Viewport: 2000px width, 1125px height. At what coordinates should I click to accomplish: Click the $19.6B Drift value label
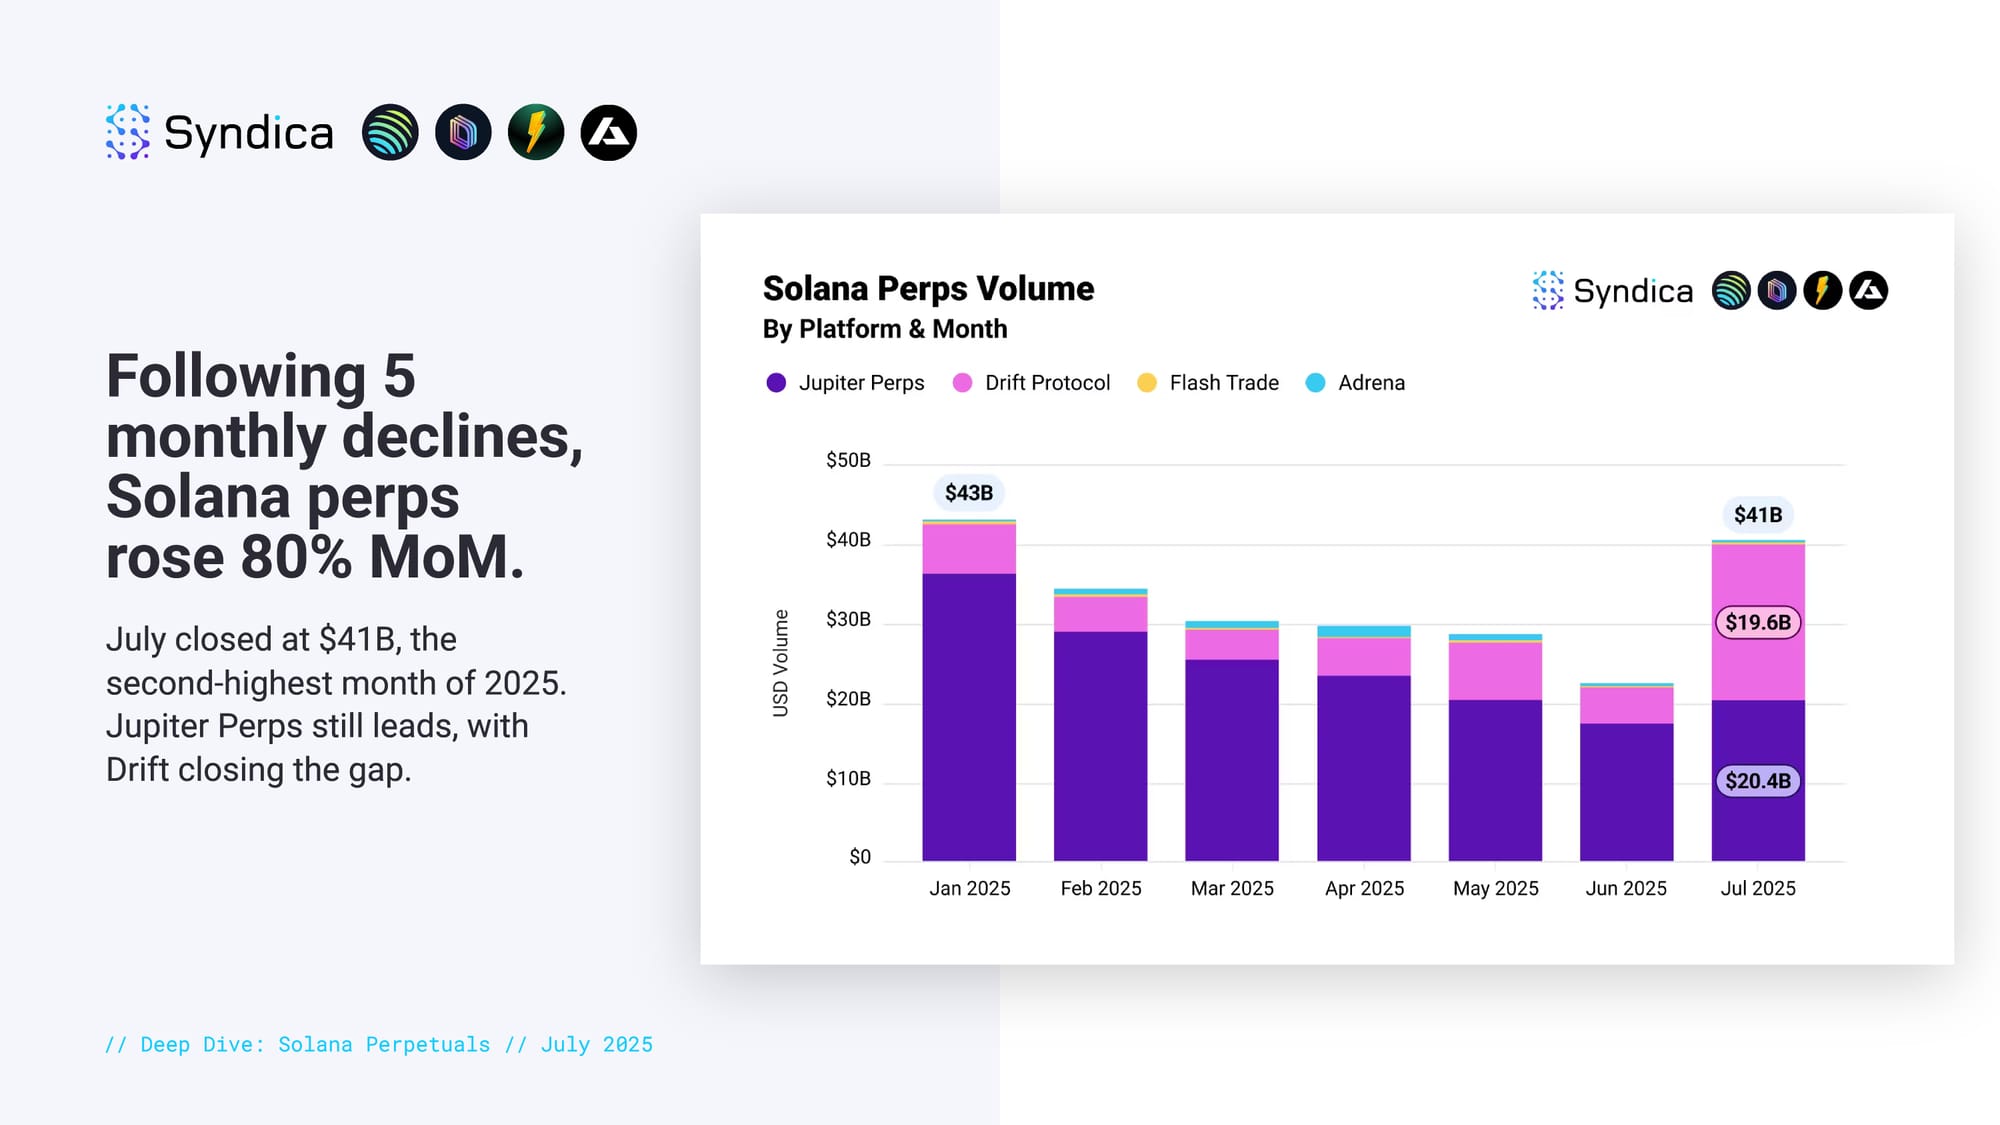1758,622
